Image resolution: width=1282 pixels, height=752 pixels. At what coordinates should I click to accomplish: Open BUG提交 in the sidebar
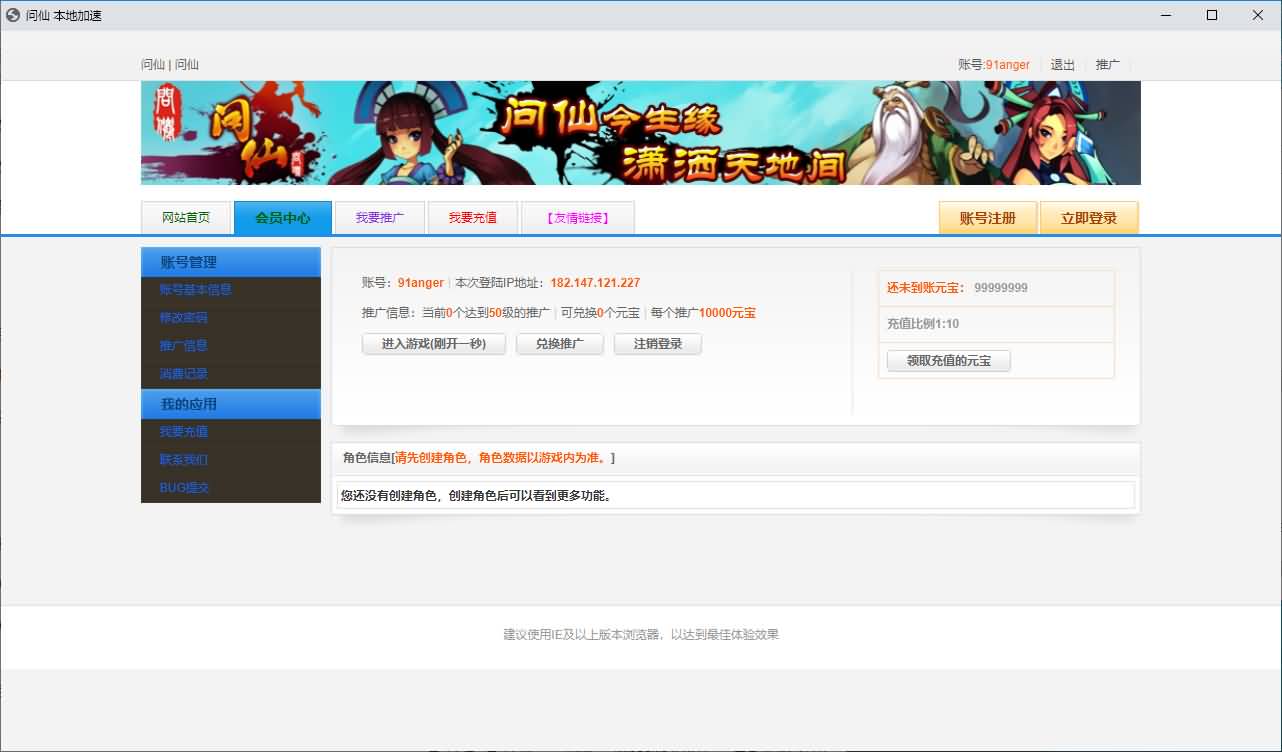184,488
